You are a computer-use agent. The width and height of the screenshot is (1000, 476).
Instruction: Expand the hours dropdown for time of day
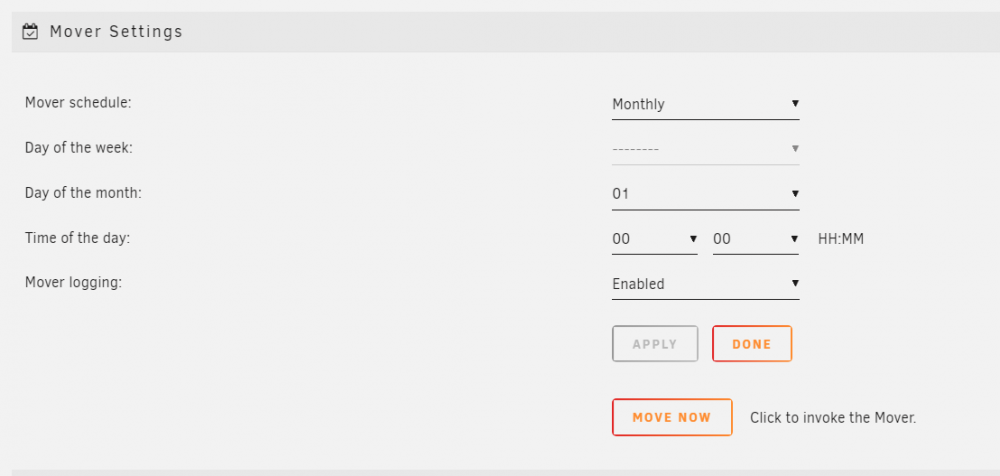point(654,239)
